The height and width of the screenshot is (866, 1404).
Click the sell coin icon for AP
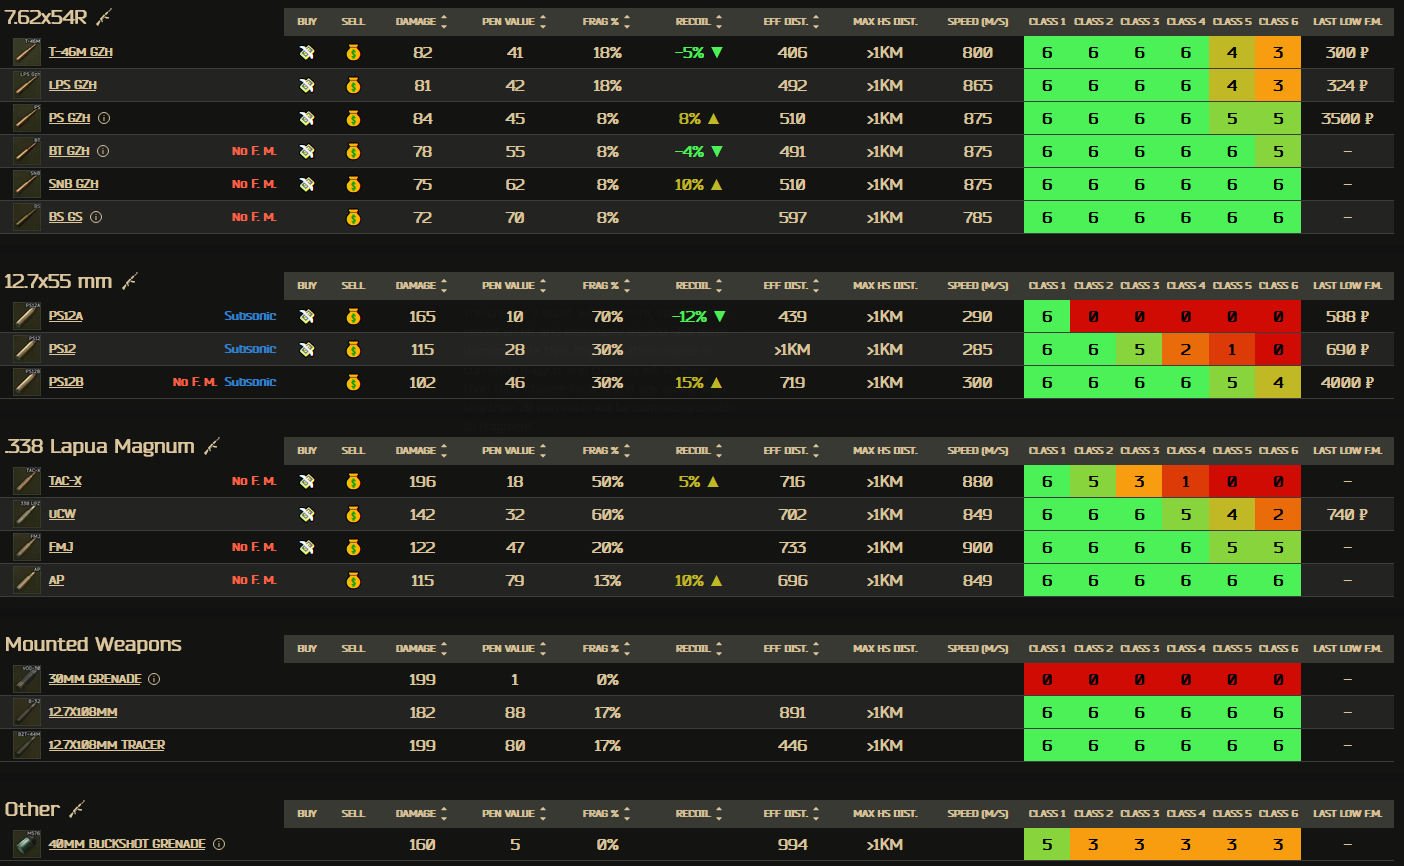click(353, 580)
